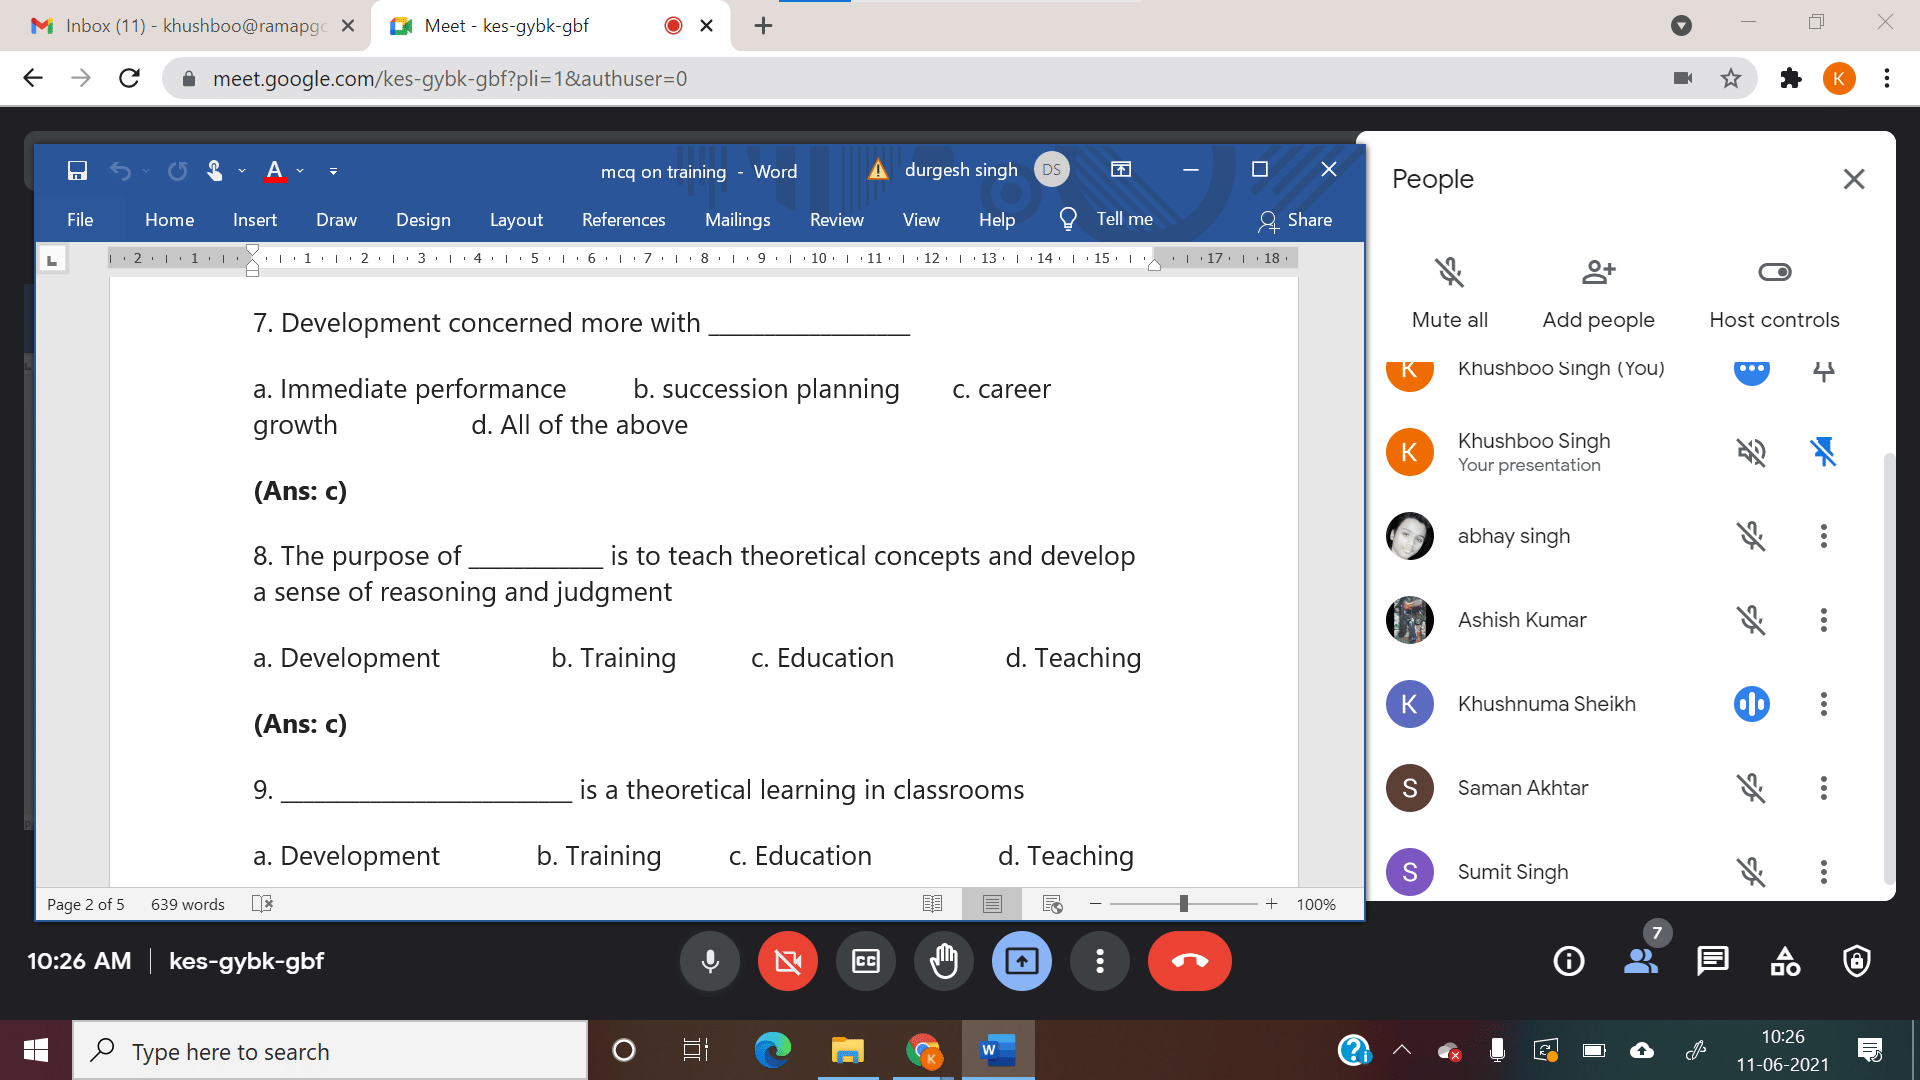The width and height of the screenshot is (1920, 1080).
Task: Open the microphone to unmute yourself
Action: point(710,961)
